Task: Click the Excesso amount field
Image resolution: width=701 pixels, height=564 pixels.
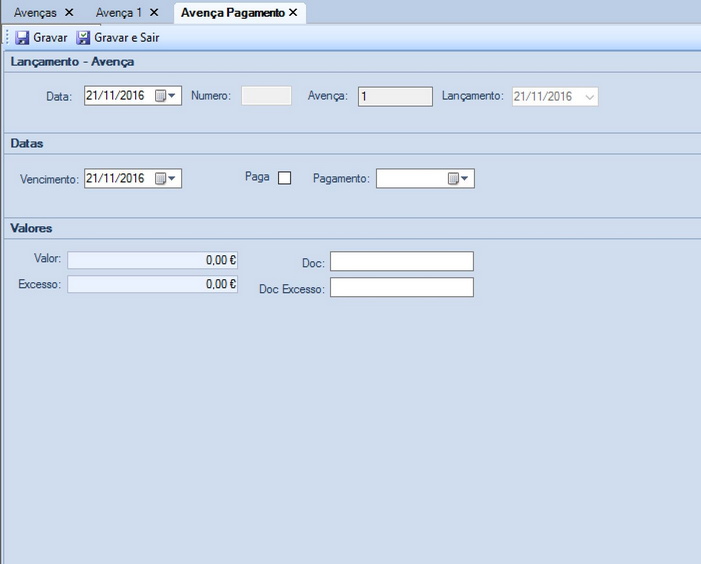Action: (x=152, y=284)
